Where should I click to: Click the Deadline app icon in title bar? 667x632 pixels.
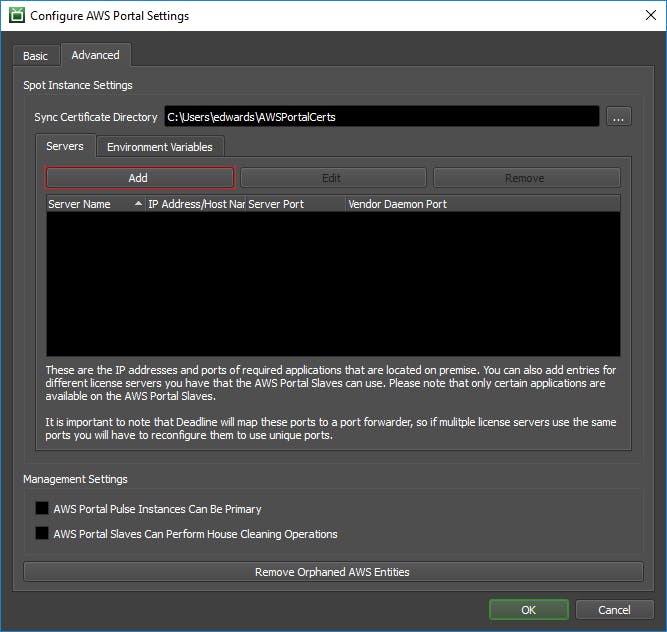click(17, 15)
